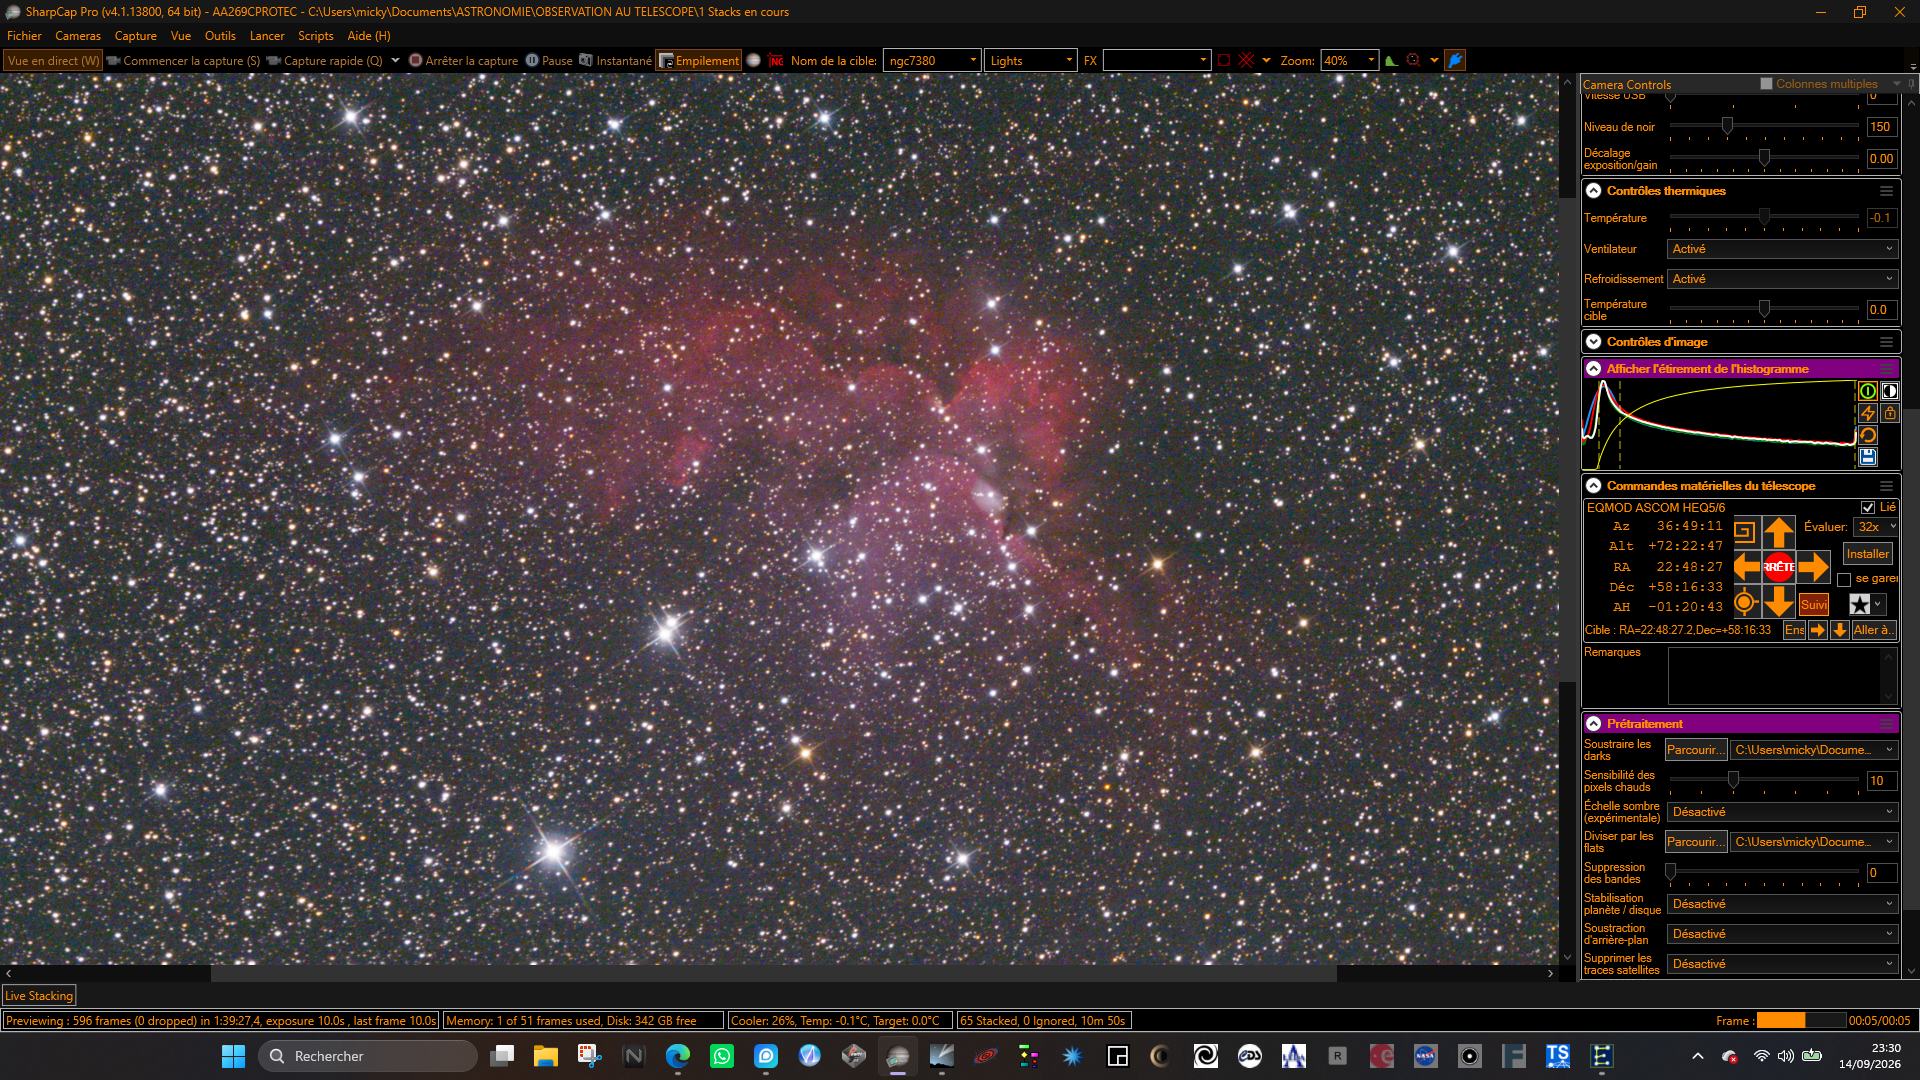1920x1080 pixels.
Task: Check the se garer checkbox
Action: coord(1844,580)
